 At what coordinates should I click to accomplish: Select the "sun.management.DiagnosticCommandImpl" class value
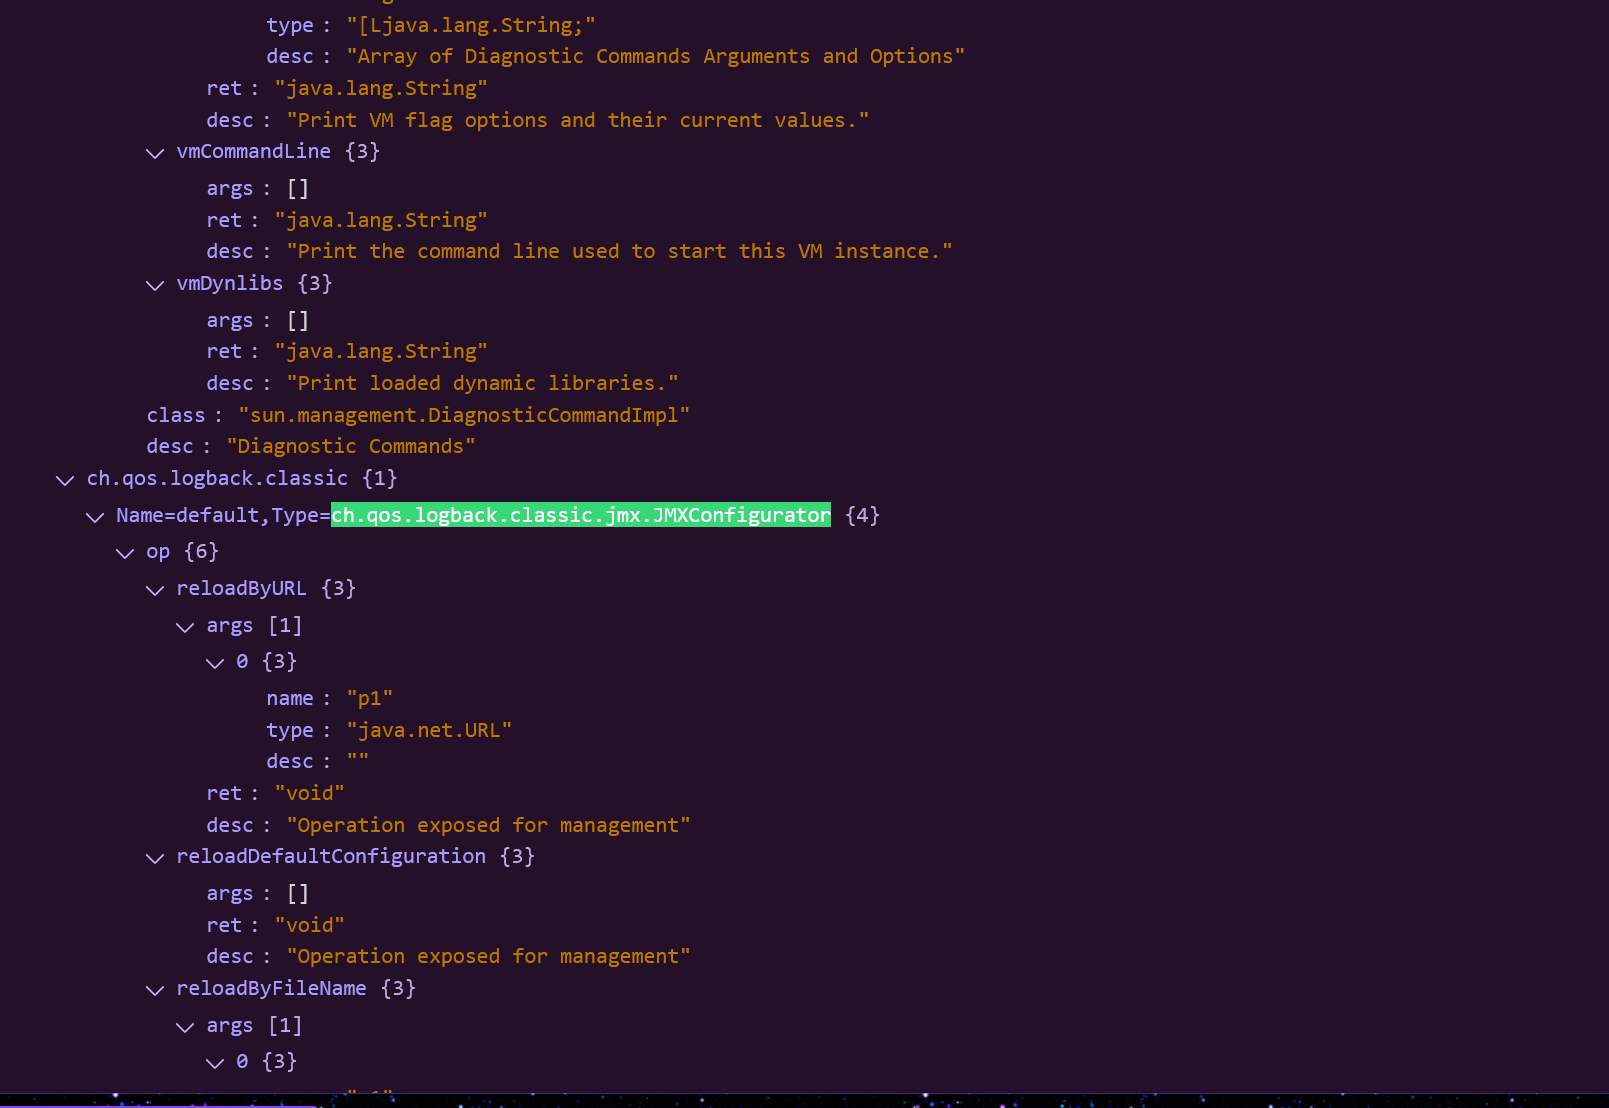pos(464,415)
